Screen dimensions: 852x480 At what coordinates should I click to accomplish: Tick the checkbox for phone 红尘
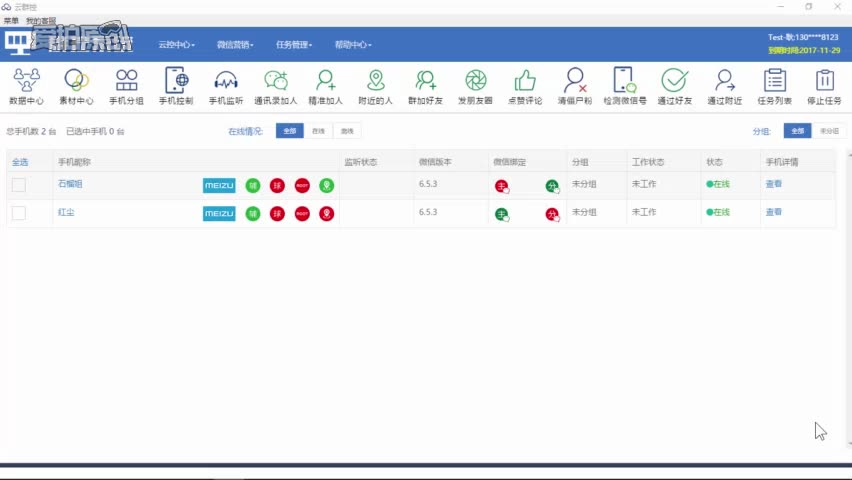click(19, 213)
